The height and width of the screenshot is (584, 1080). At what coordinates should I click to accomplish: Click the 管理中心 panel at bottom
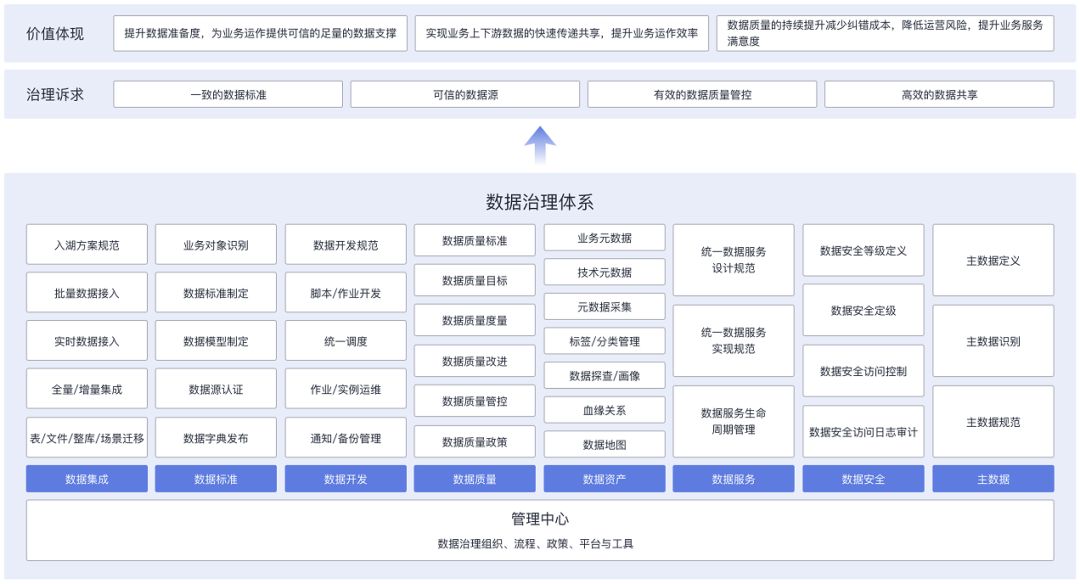(x=540, y=530)
